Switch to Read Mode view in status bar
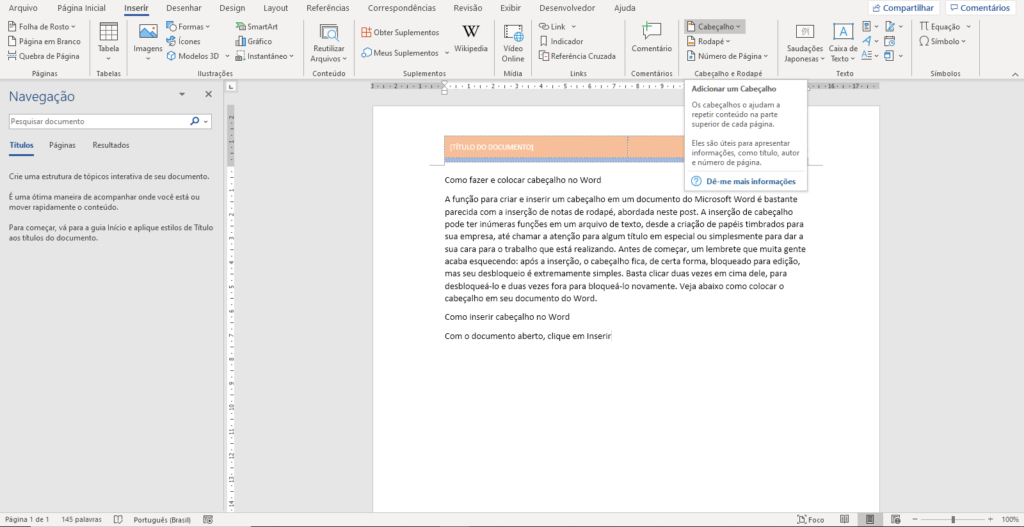The height and width of the screenshot is (527, 1024). (x=844, y=520)
